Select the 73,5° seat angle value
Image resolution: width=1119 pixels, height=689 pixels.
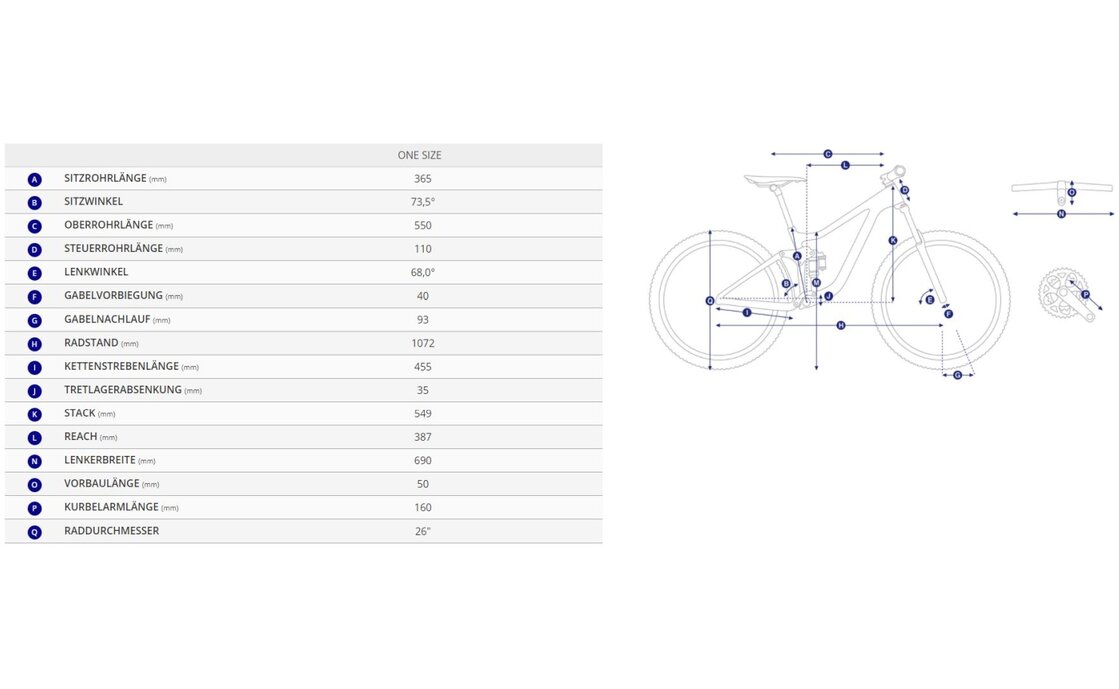[423, 203]
